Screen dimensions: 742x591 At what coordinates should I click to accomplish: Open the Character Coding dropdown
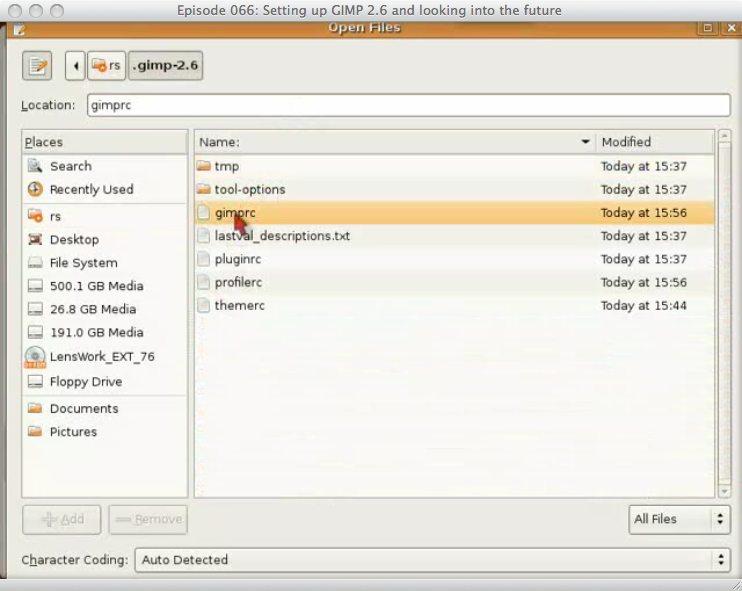pos(433,560)
